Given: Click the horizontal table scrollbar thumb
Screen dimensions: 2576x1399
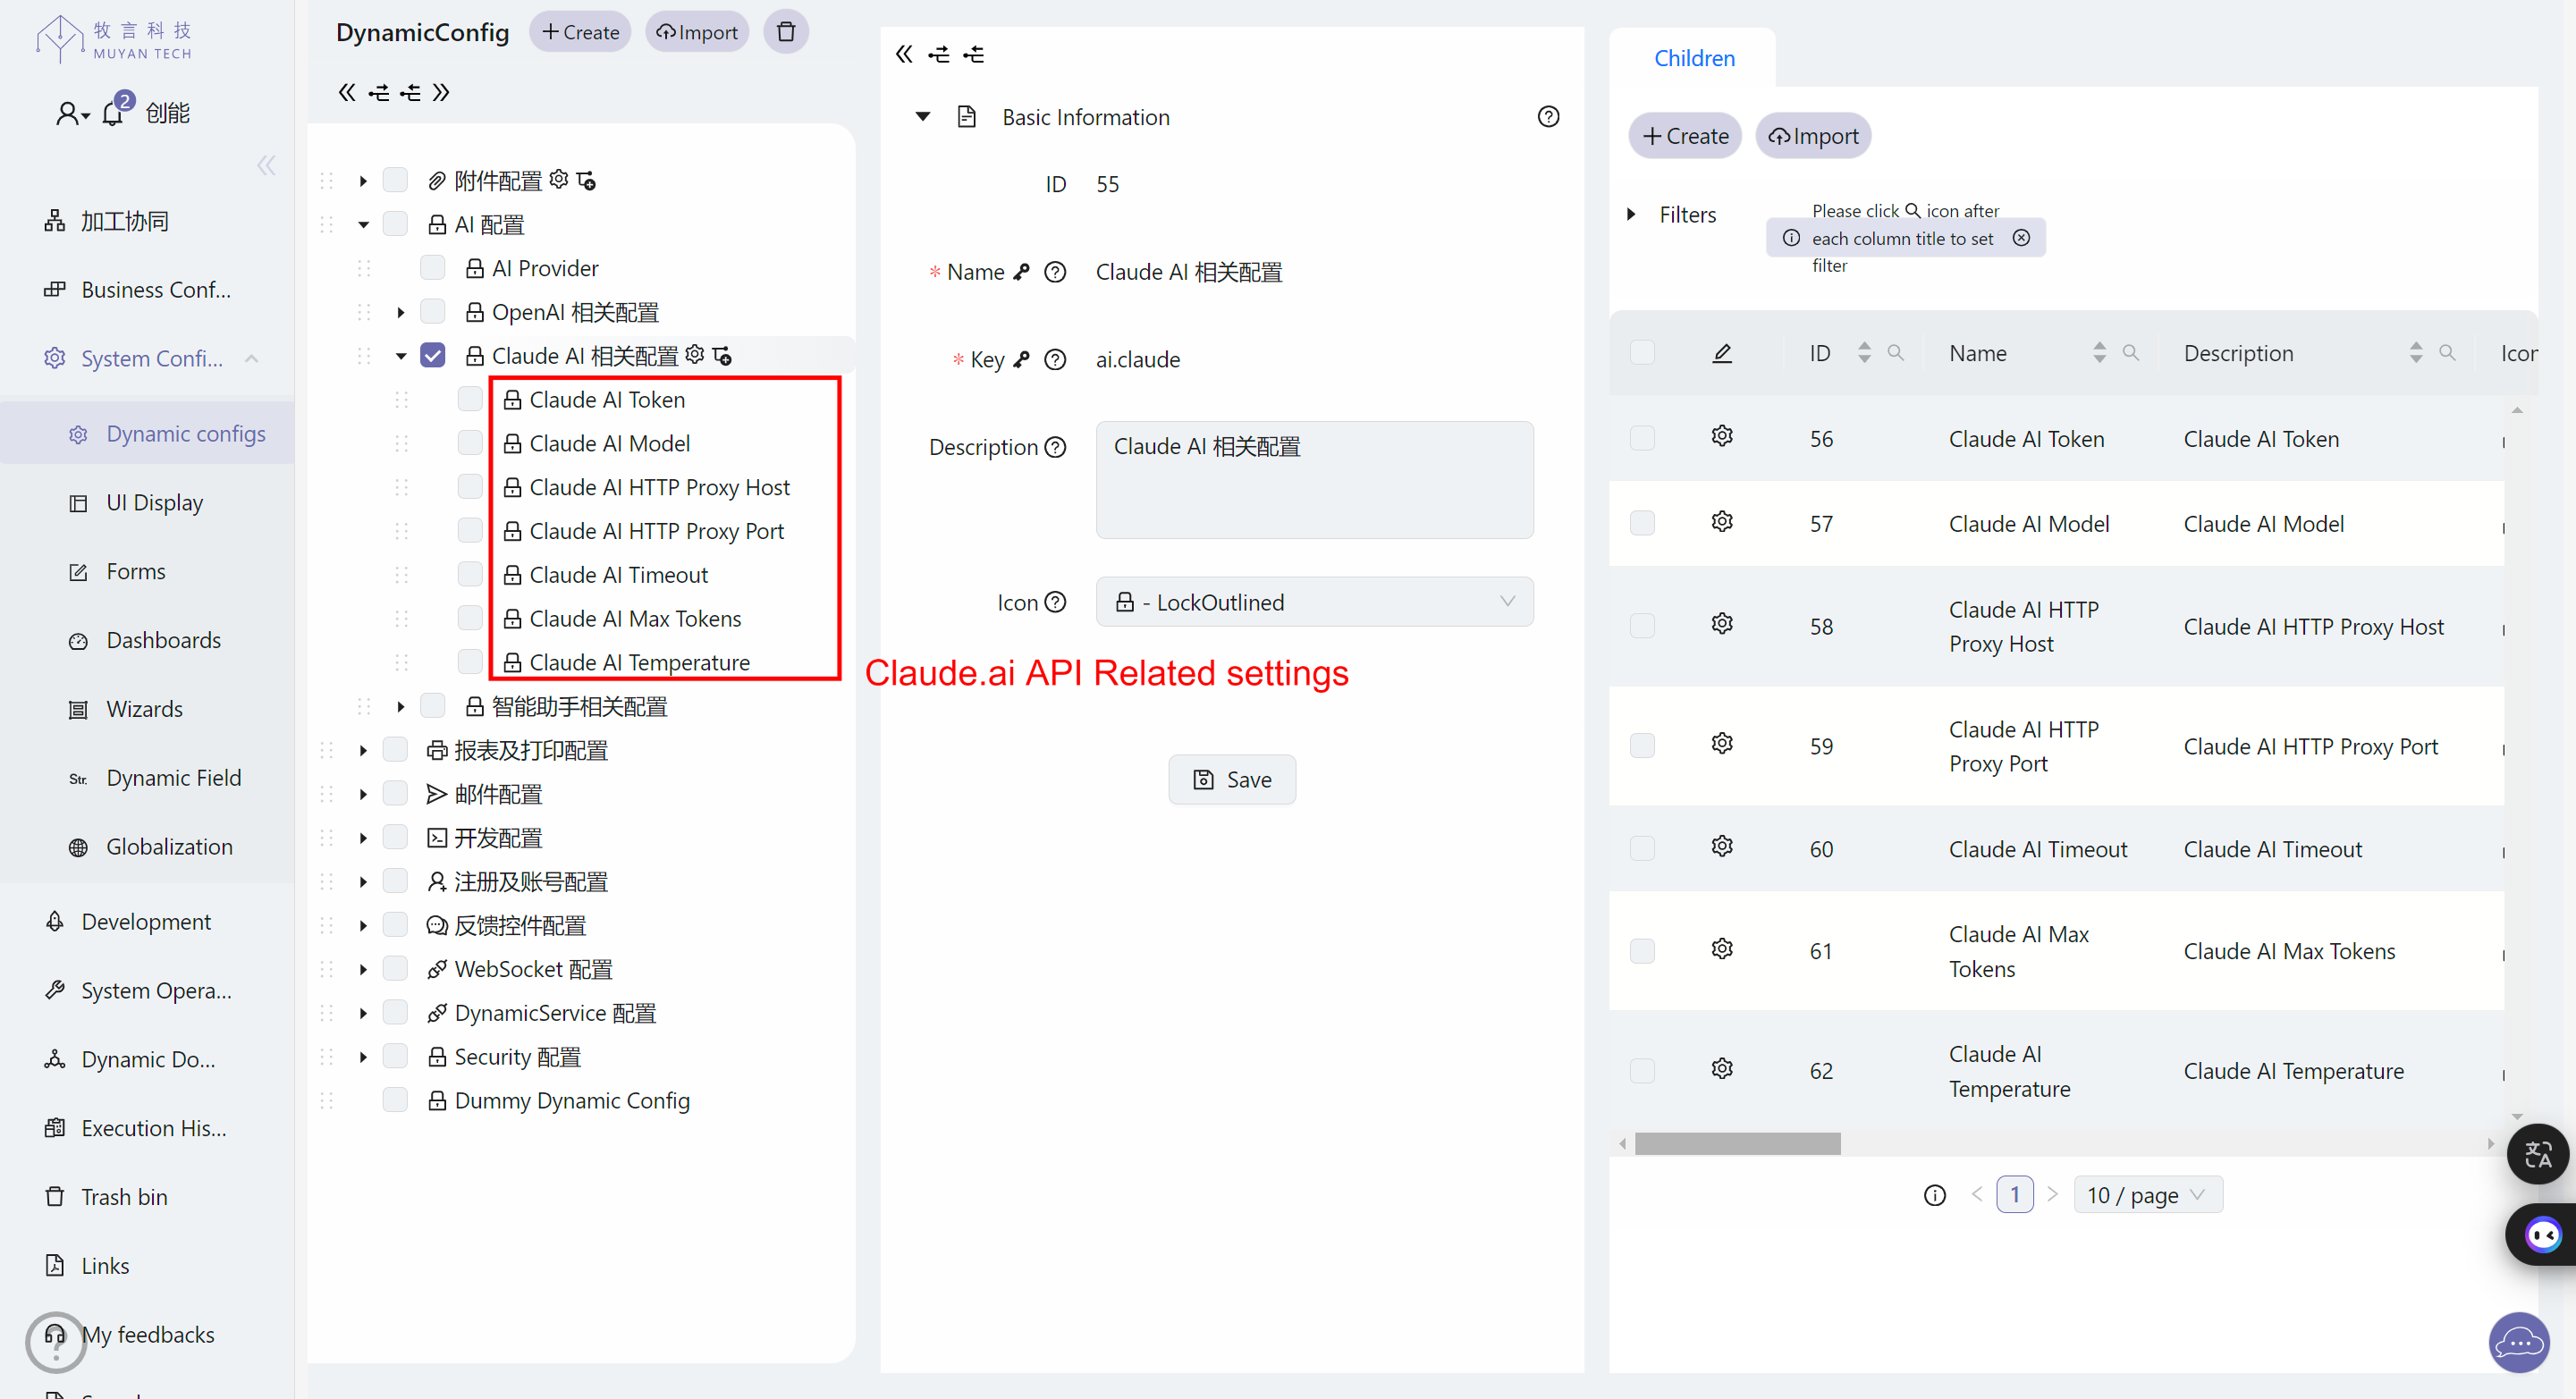Looking at the screenshot, I should (x=1737, y=1143).
